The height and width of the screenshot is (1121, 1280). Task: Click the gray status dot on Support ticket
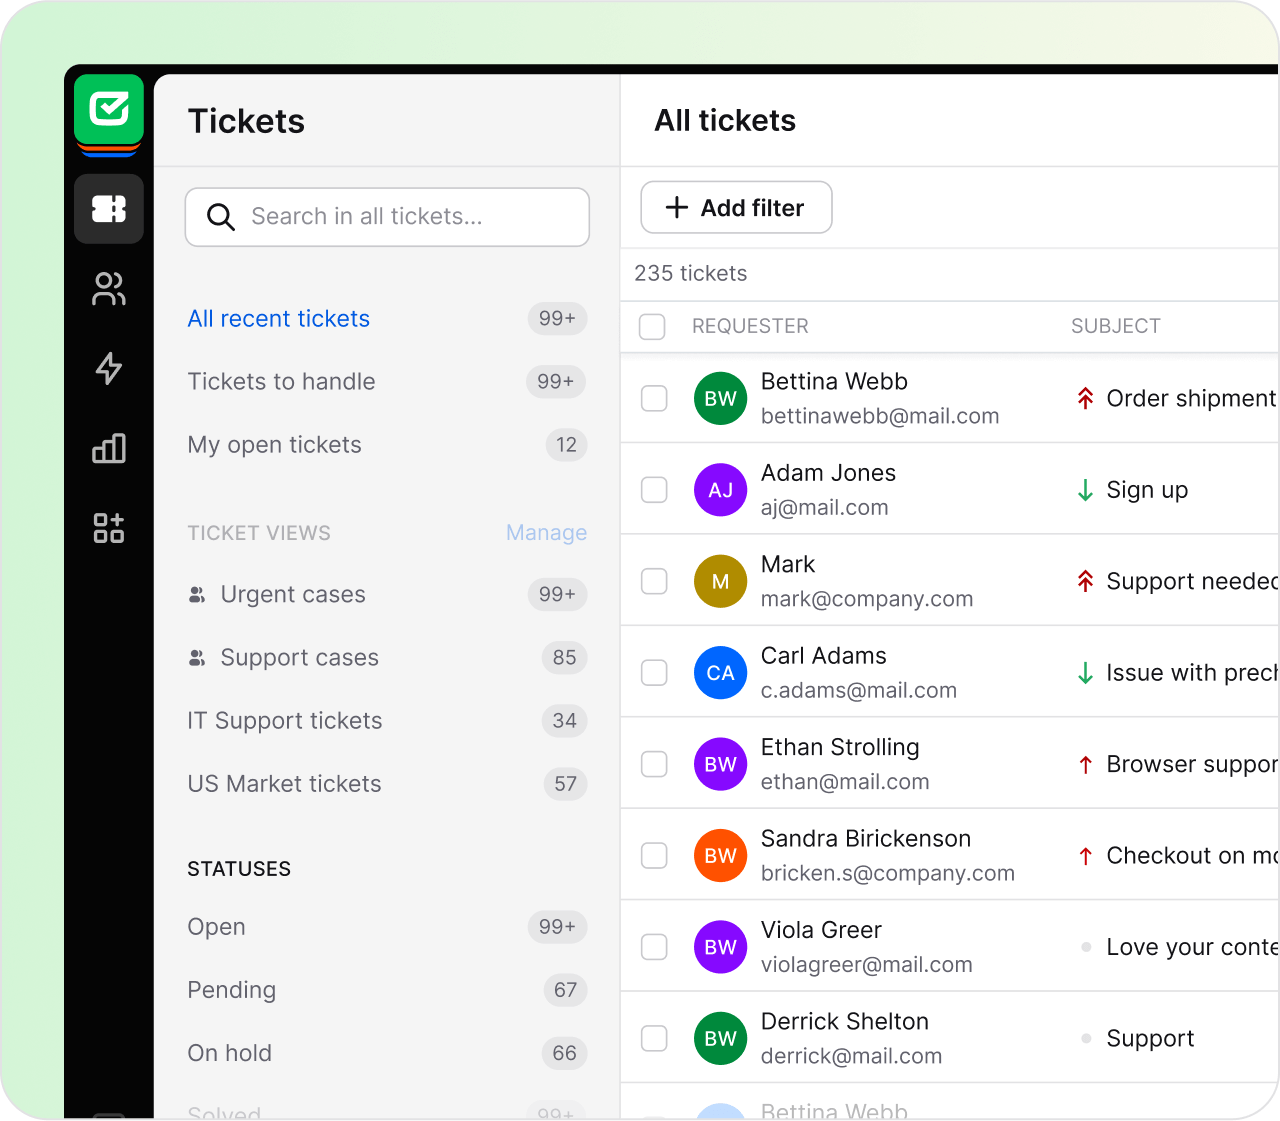pos(1085,1038)
